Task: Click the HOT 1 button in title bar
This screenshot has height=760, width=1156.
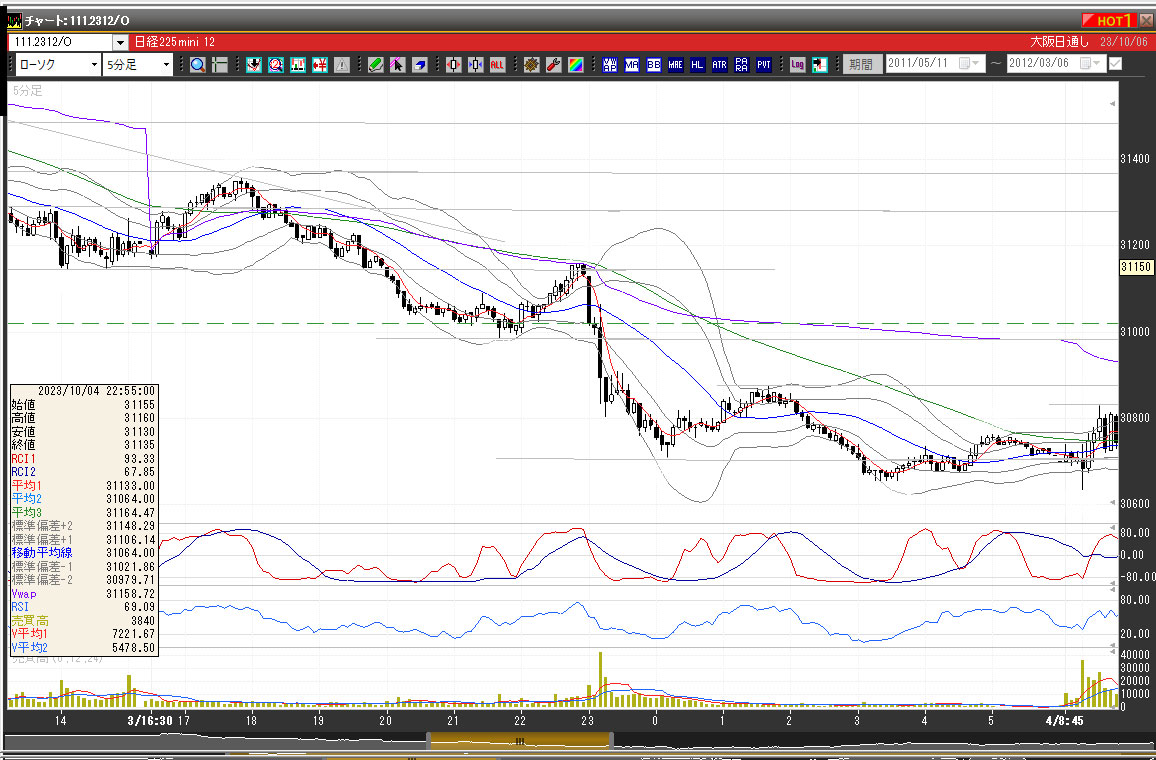Action: (1108, 21)
